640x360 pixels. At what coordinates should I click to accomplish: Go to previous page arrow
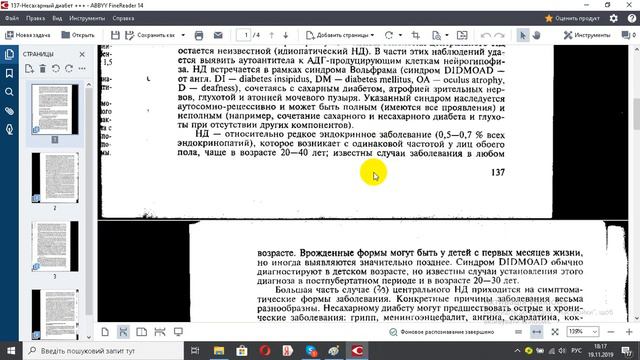point(271,35)
